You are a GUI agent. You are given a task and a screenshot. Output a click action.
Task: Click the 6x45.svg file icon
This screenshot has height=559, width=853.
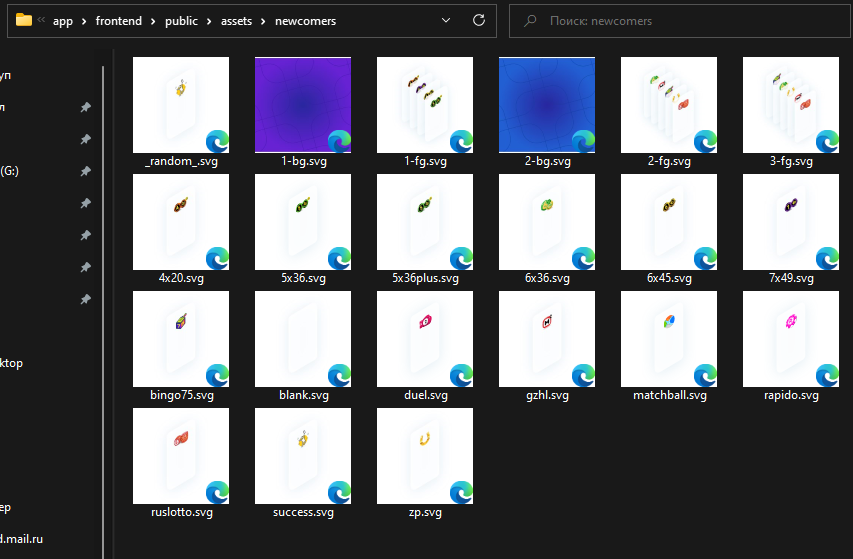669,222
